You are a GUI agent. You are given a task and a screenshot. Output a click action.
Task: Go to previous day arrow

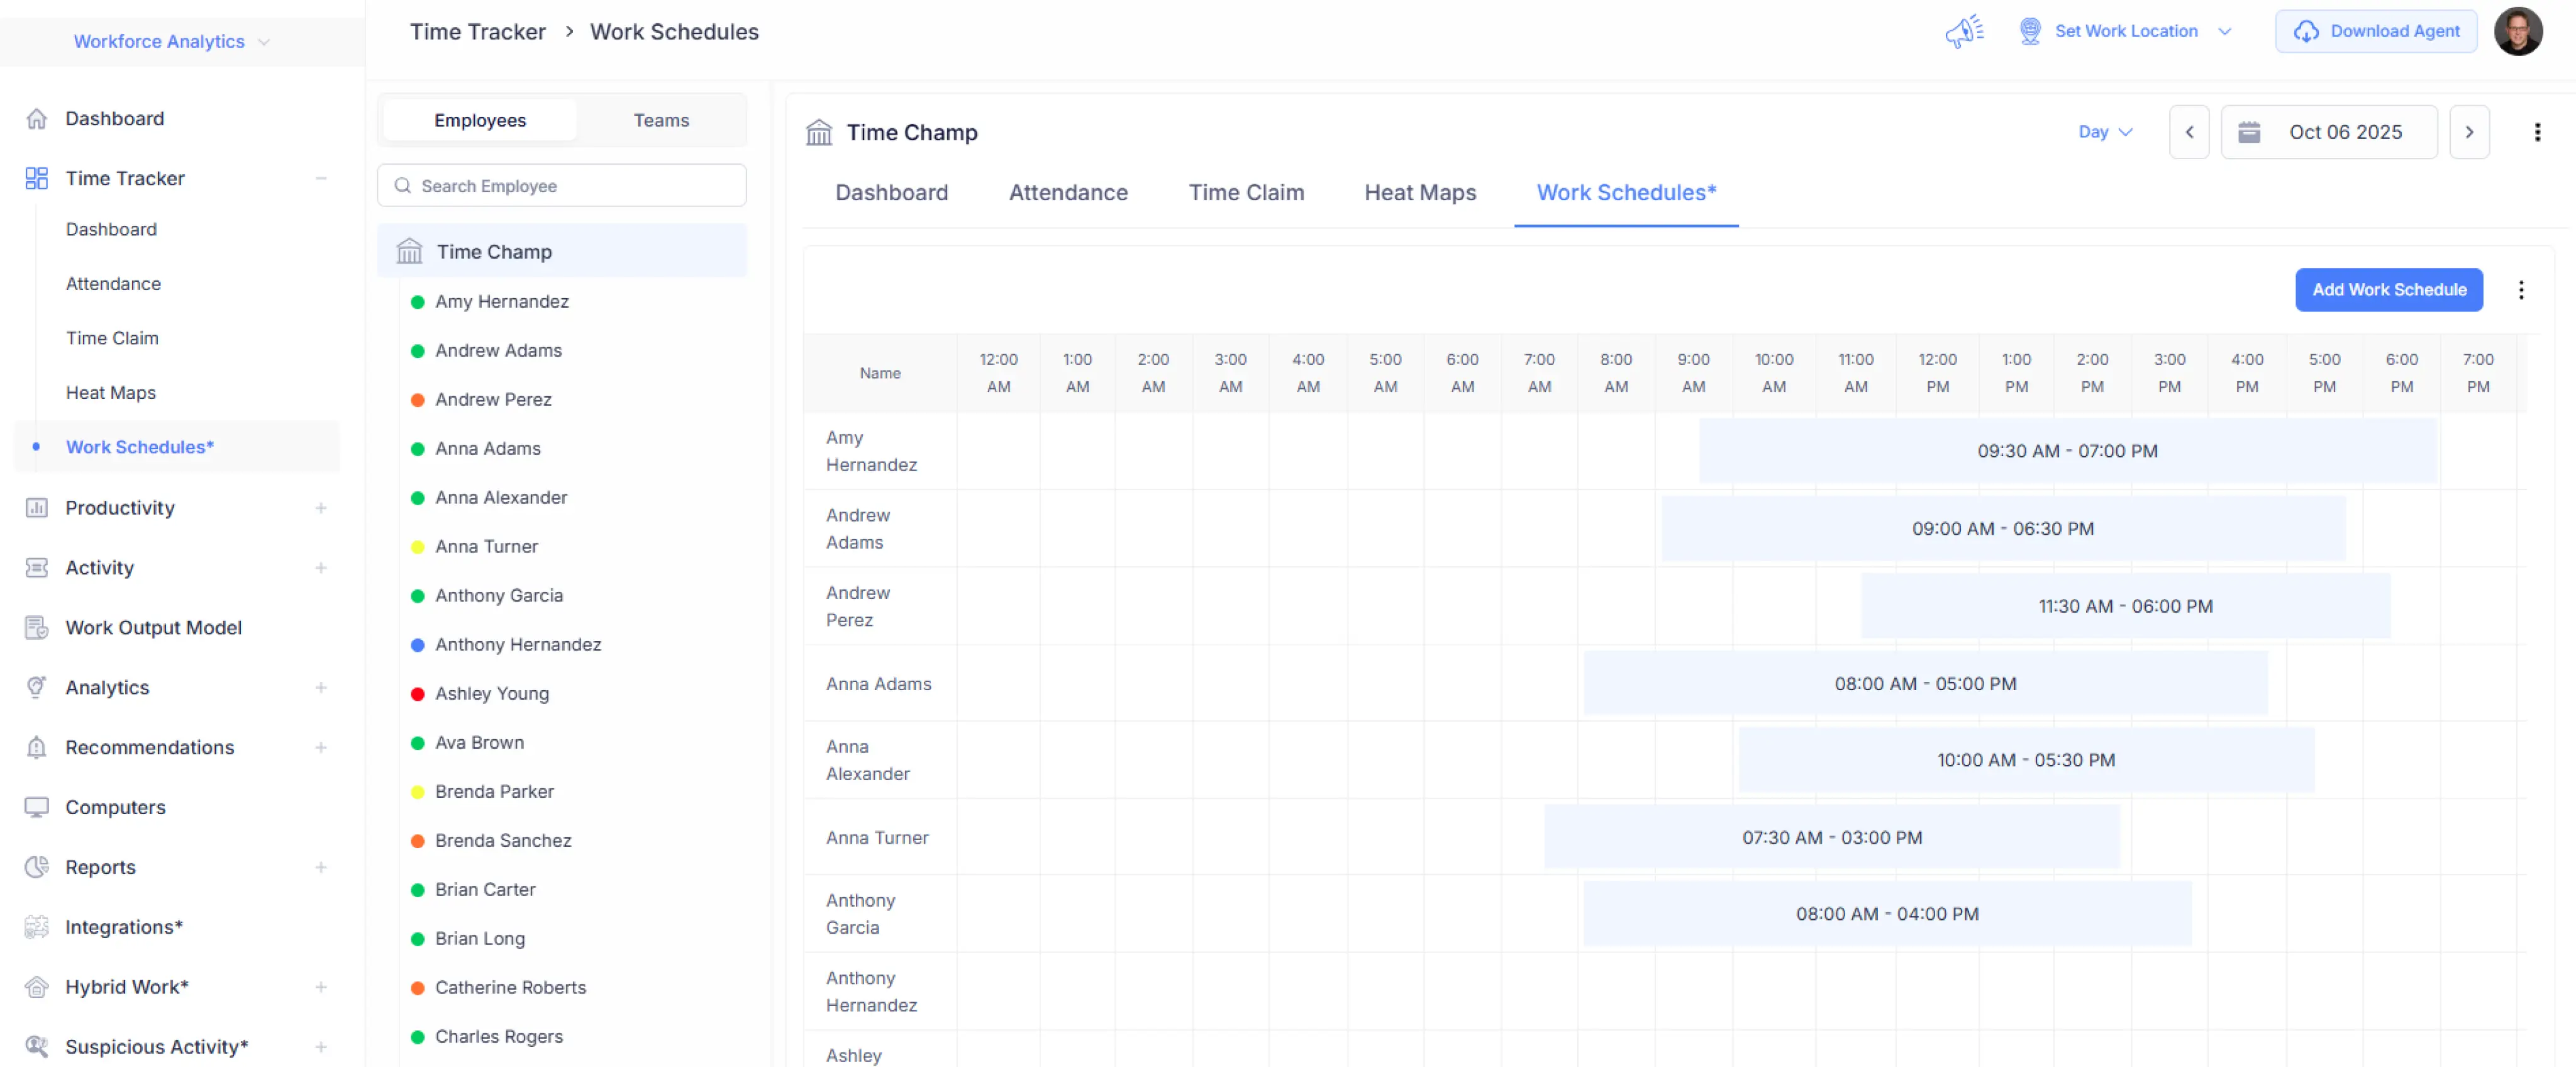(2189, 132)
